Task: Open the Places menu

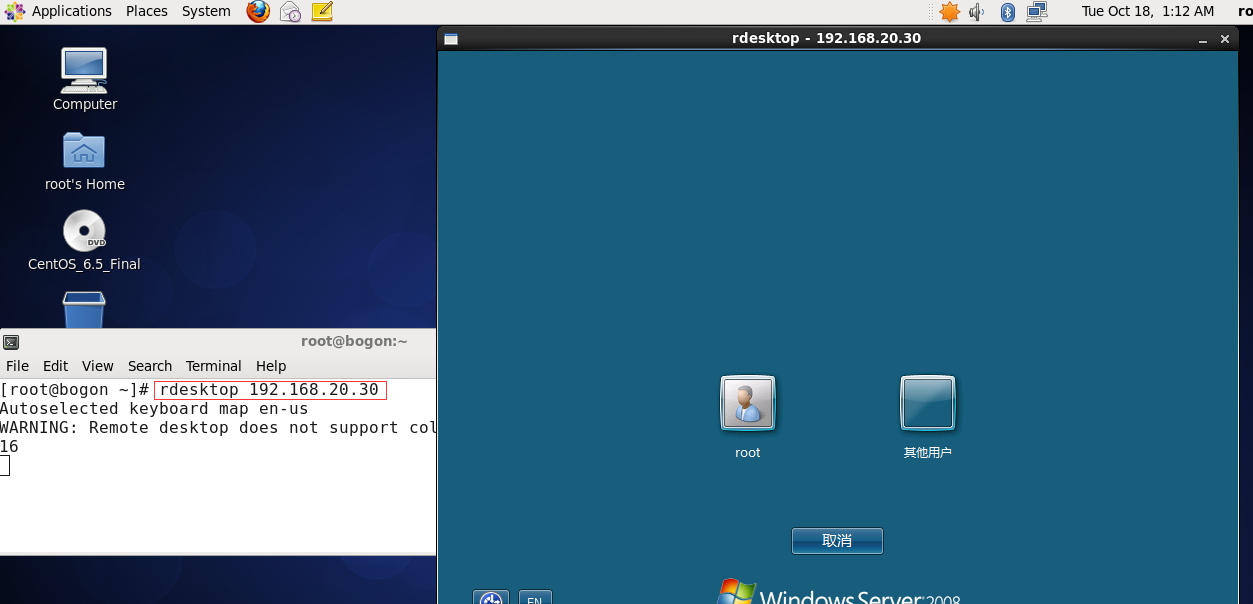Action: click(147, 11)
